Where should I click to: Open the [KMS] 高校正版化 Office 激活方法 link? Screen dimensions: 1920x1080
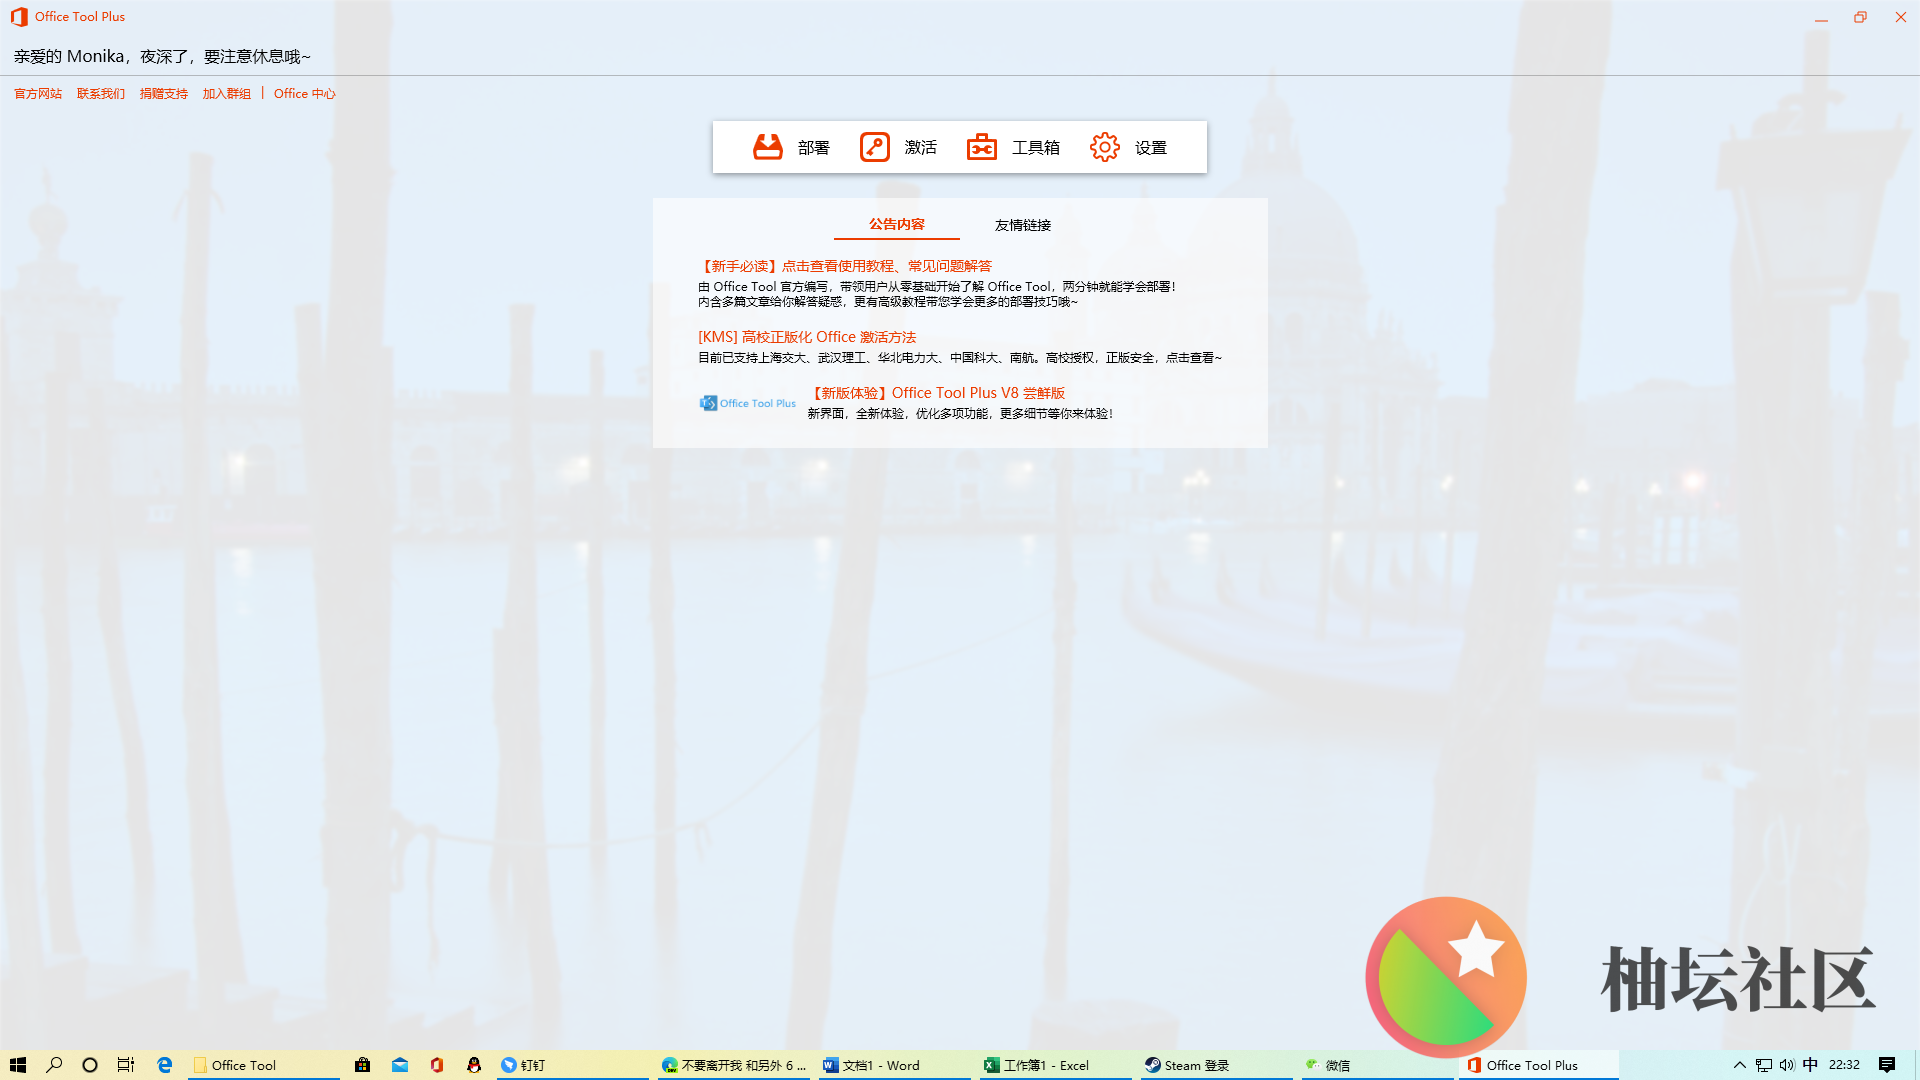[807, 337]
